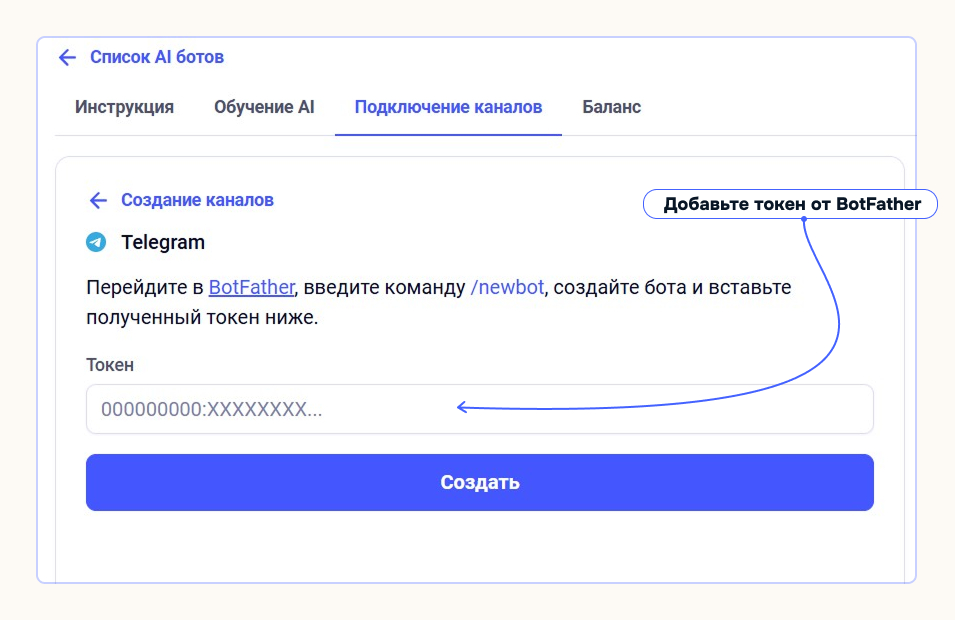Follow the BotFather hyperlink
955x620 pixels.
coord(251,288)
